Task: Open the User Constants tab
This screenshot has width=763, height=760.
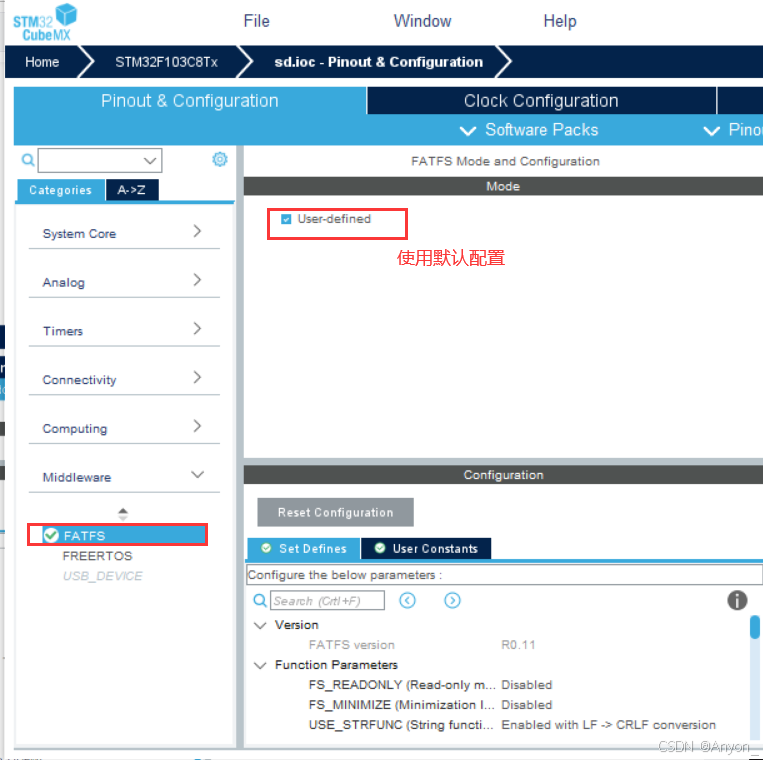Action: (426, 548)
